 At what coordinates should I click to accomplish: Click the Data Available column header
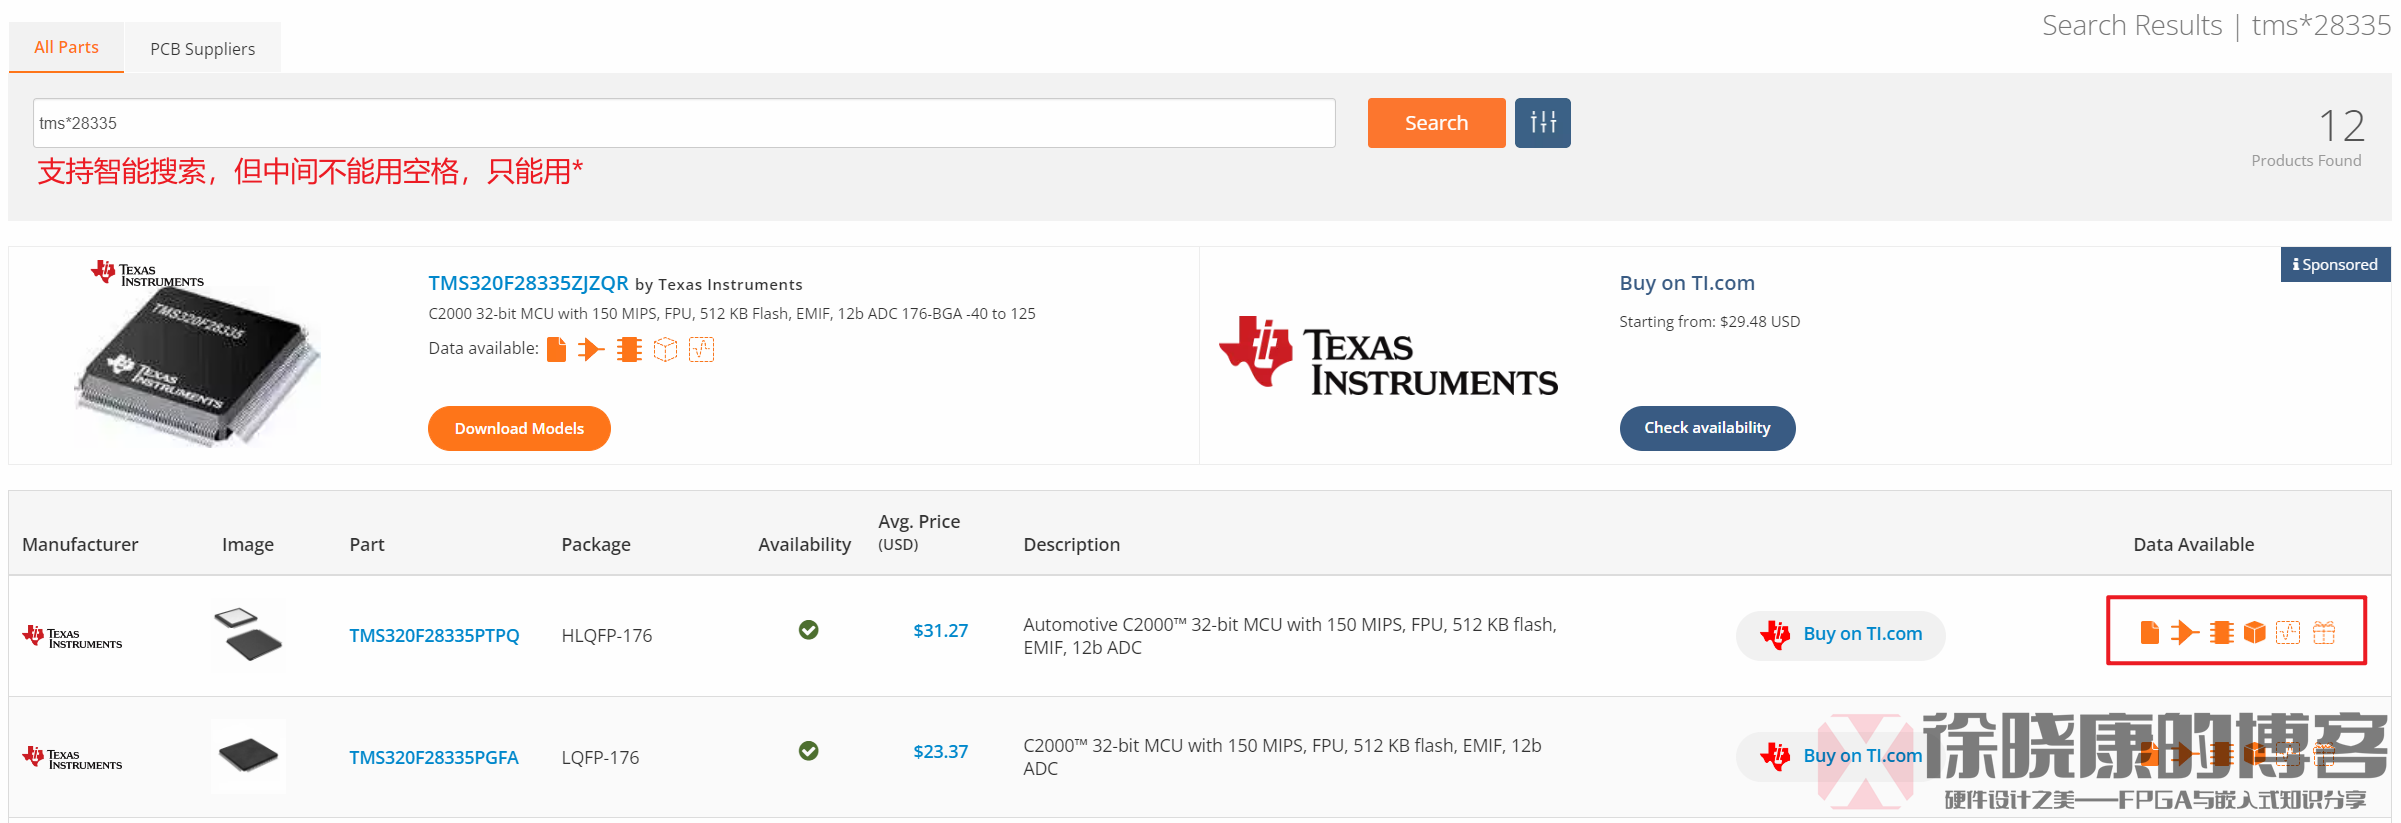tap(2193, 544)
